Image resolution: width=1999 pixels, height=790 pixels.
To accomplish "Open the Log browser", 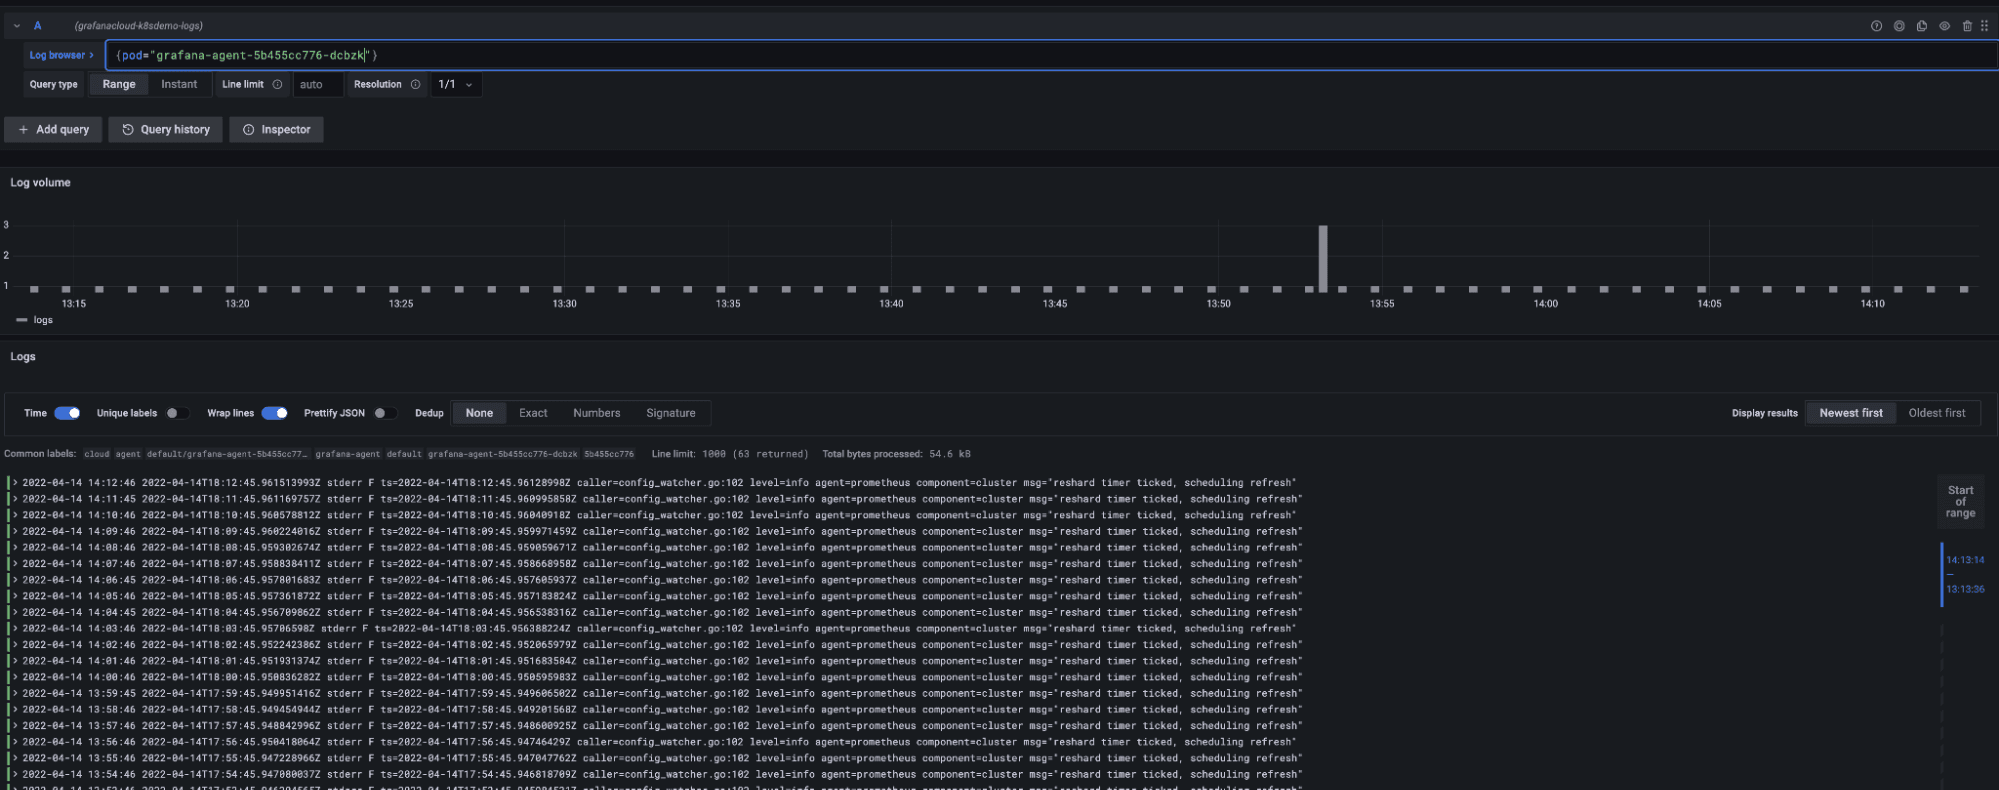I will point(61,55).
